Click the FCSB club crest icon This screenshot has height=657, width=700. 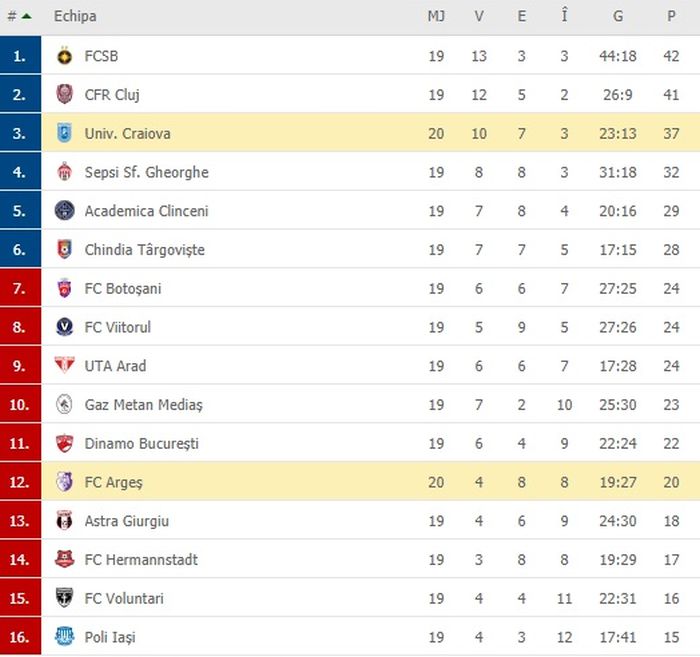[64, 56]
